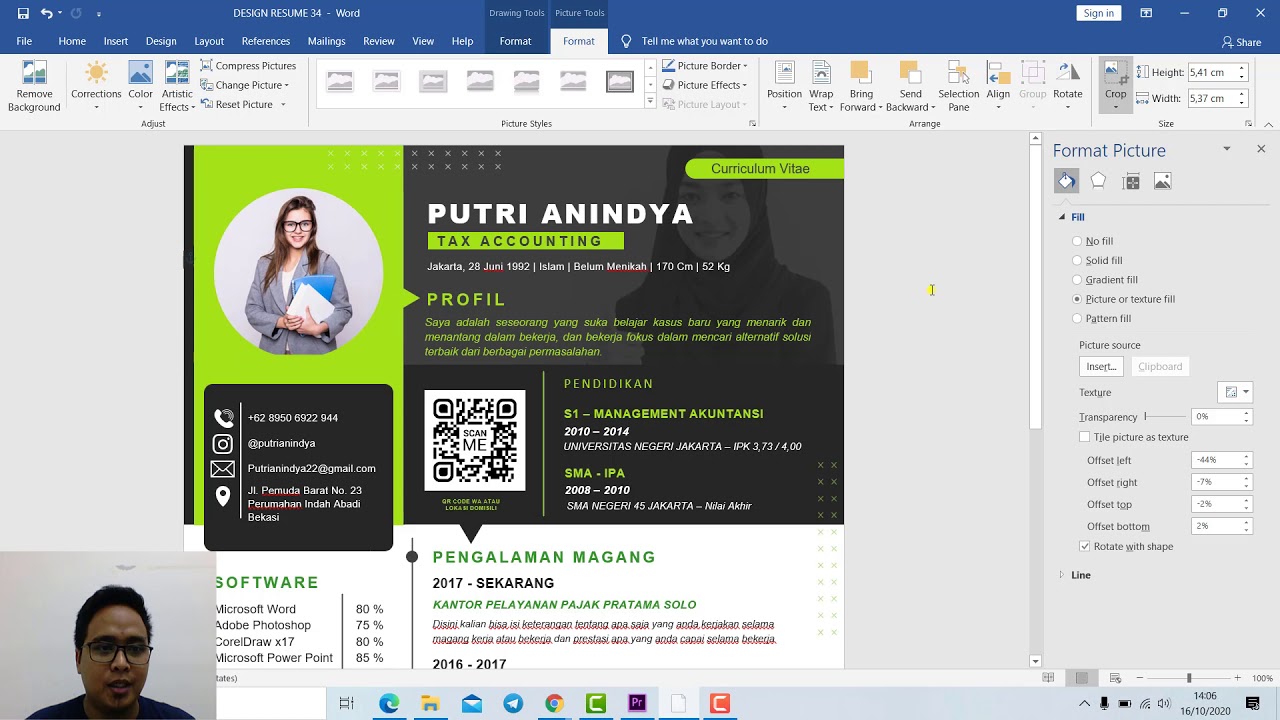Open File Explorer from the taskbar
The image size is (1280, 720).
pos(430,703)
